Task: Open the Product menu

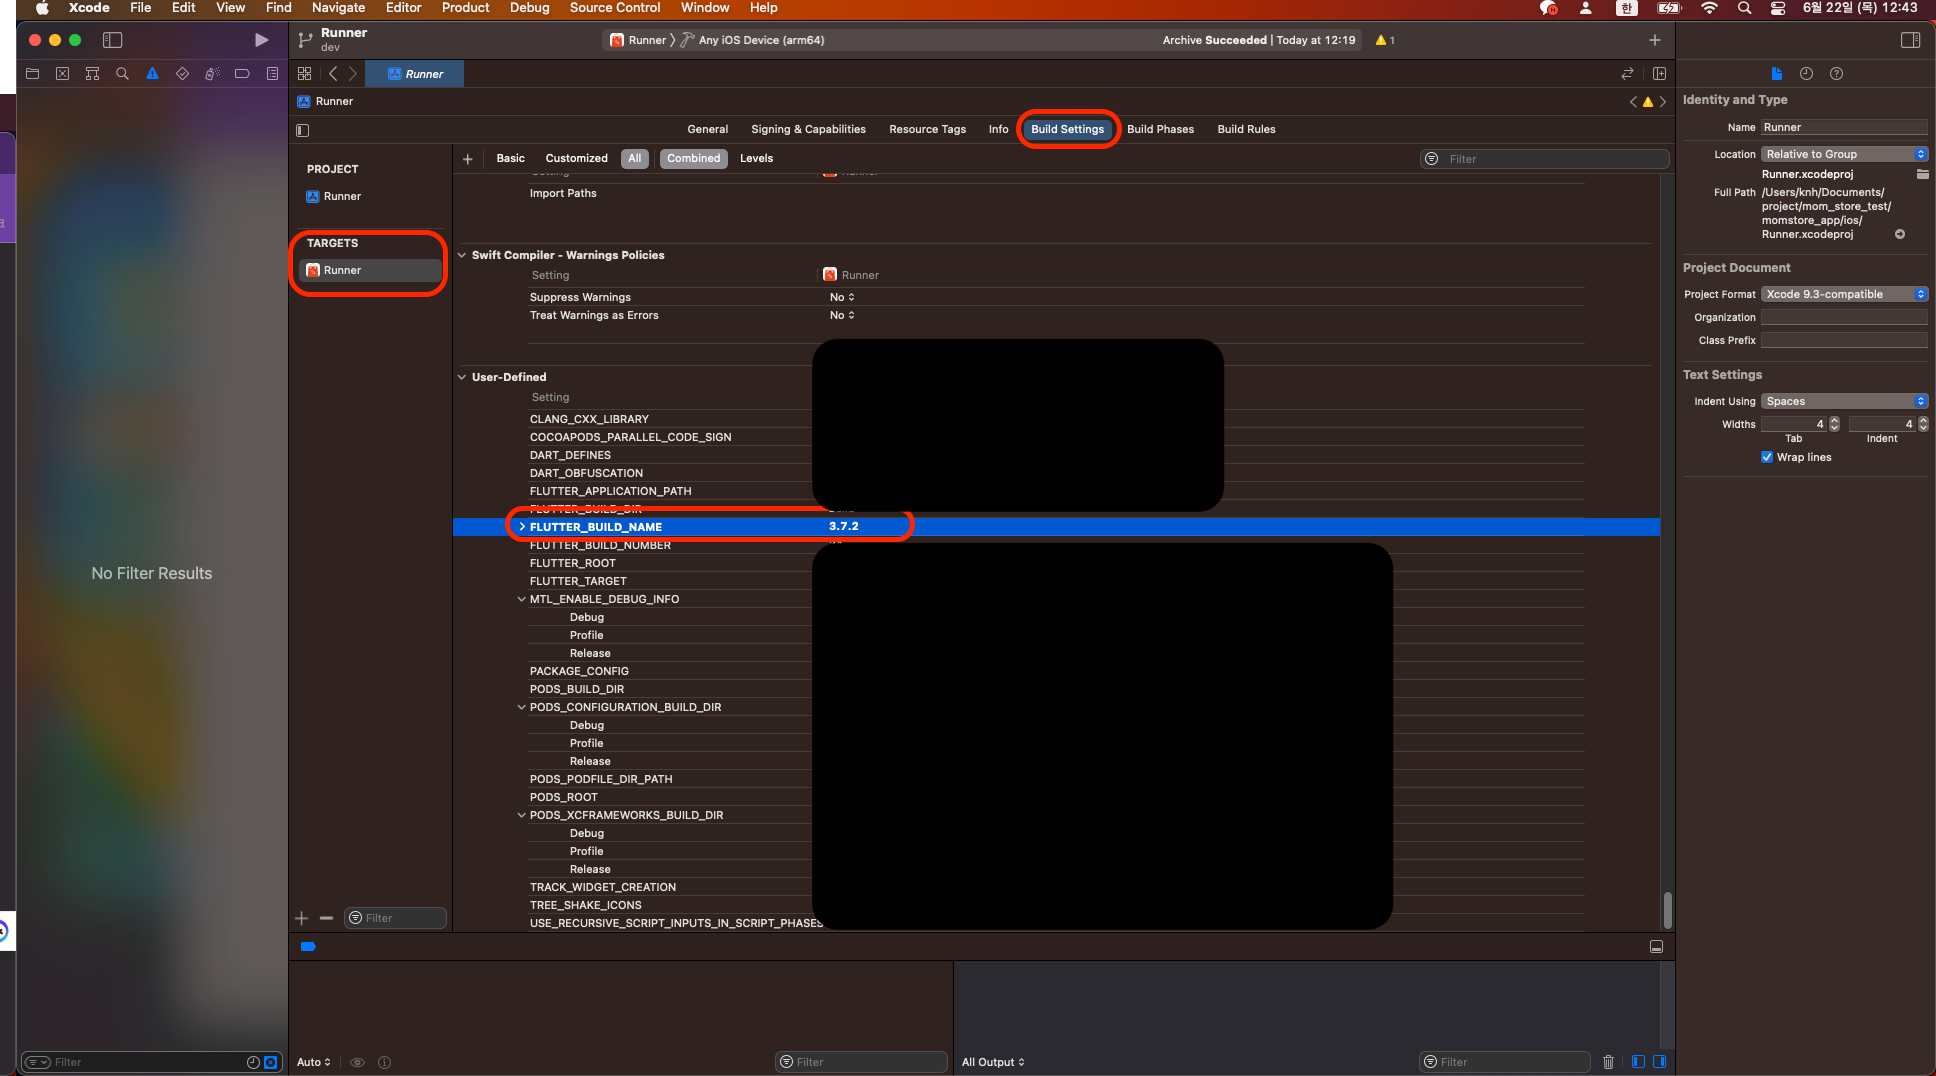Action: (x=465, y=8)
